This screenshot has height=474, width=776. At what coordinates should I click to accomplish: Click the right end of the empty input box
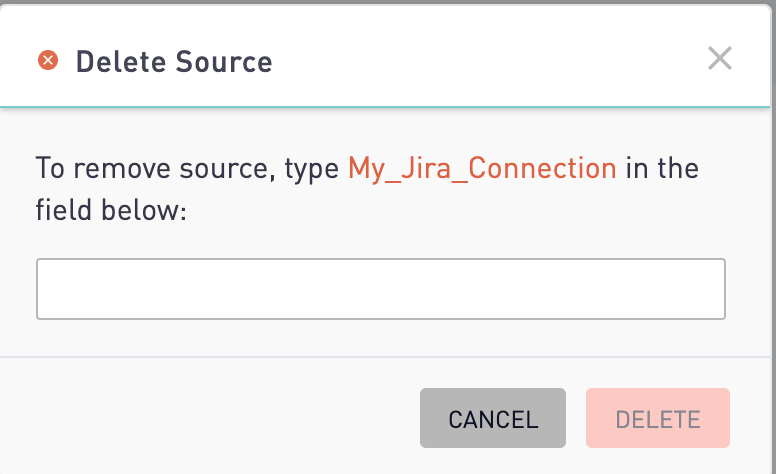(715, 289)
